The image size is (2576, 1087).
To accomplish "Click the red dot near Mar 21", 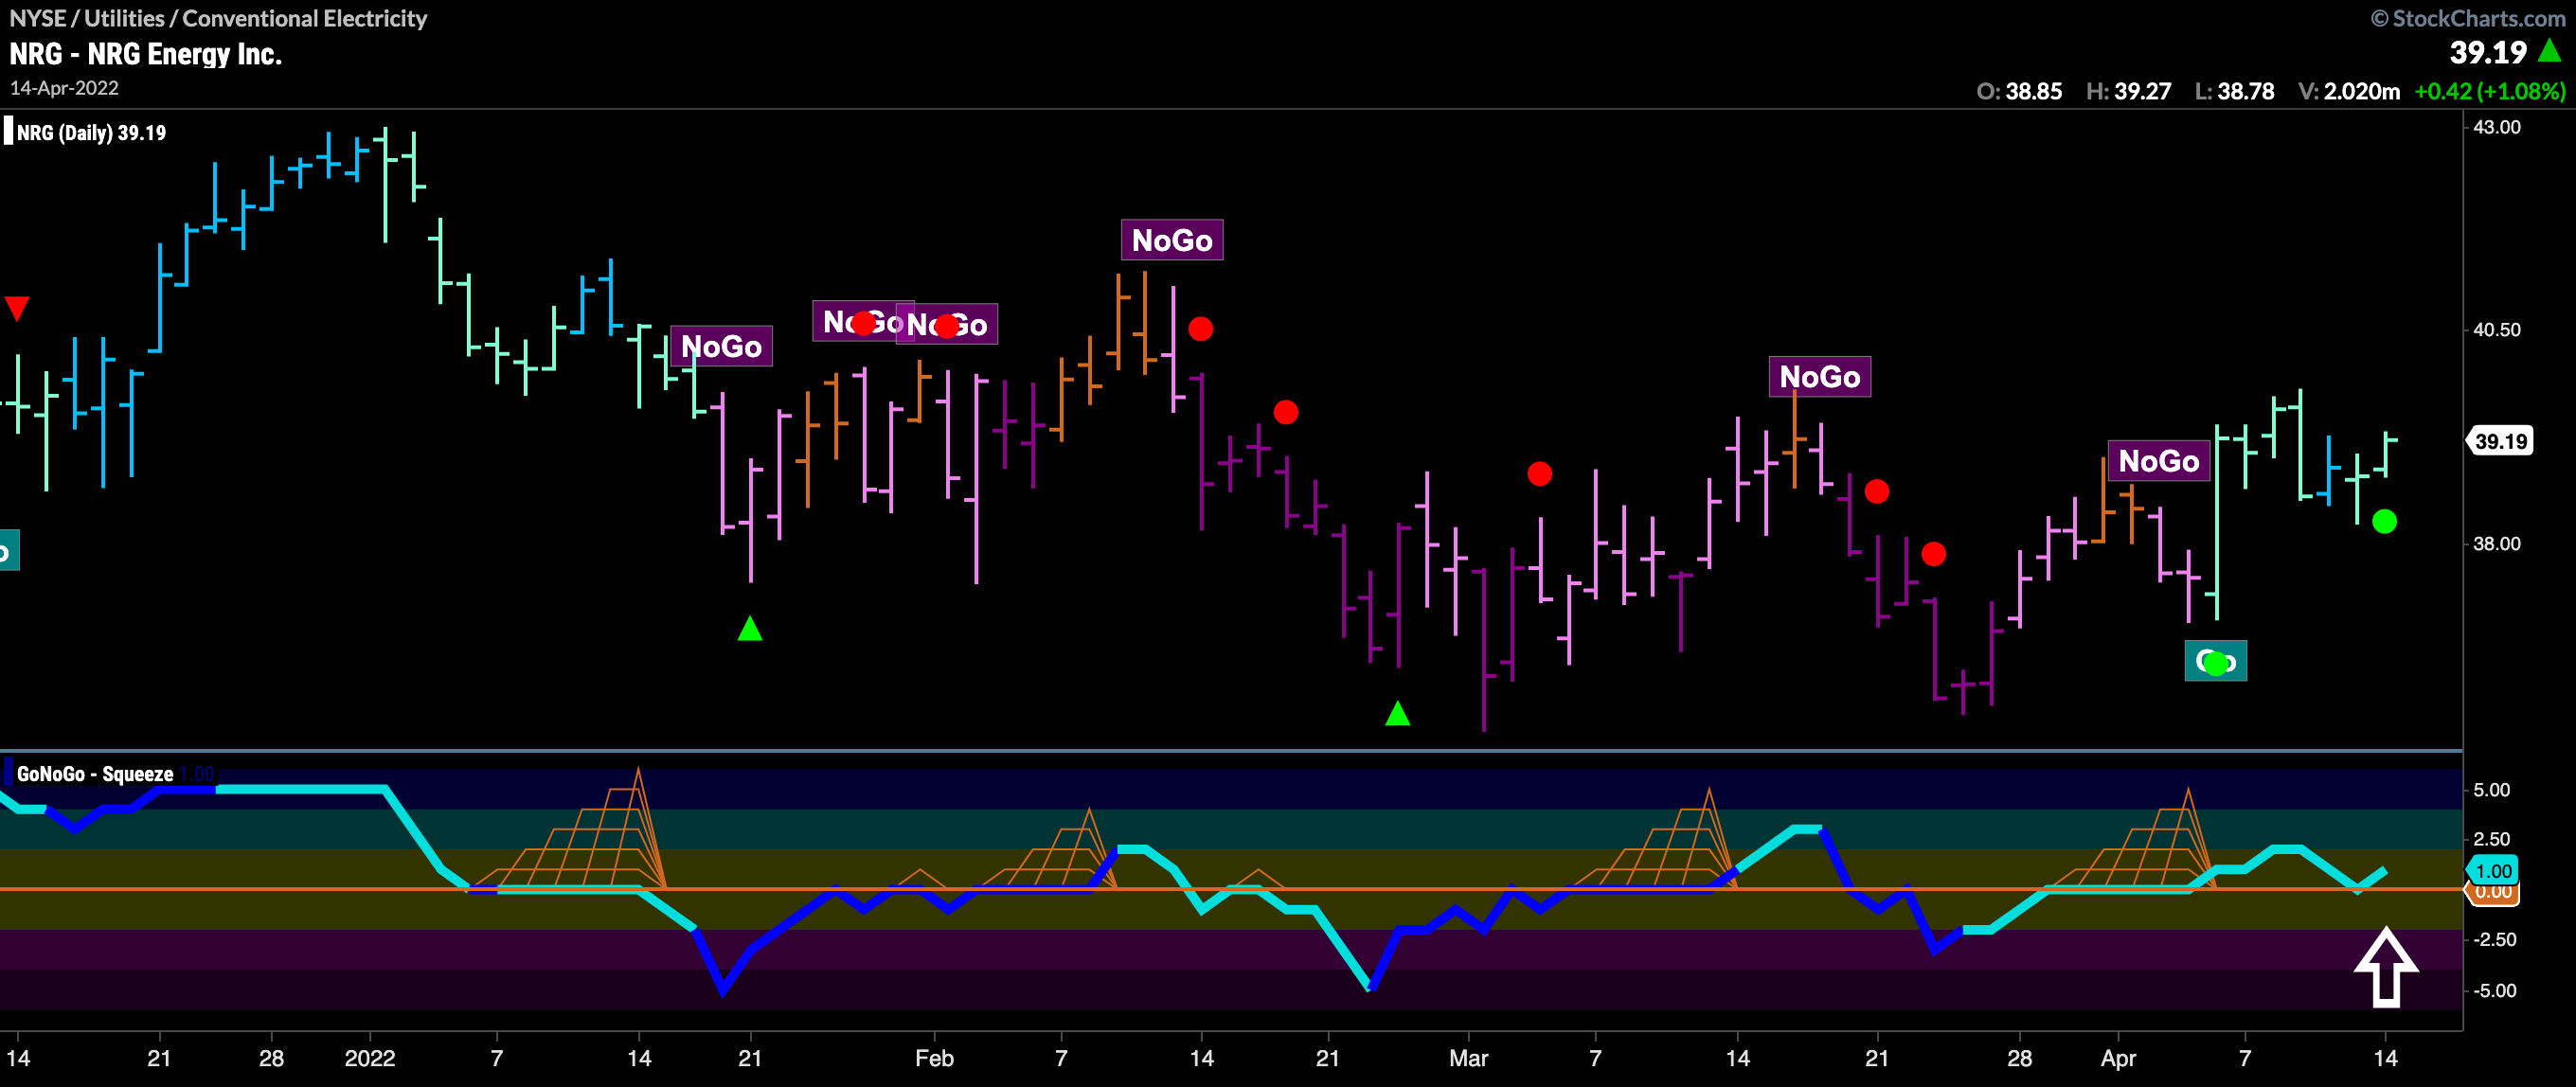I will pyautogui.click(x=1877, y=491).
